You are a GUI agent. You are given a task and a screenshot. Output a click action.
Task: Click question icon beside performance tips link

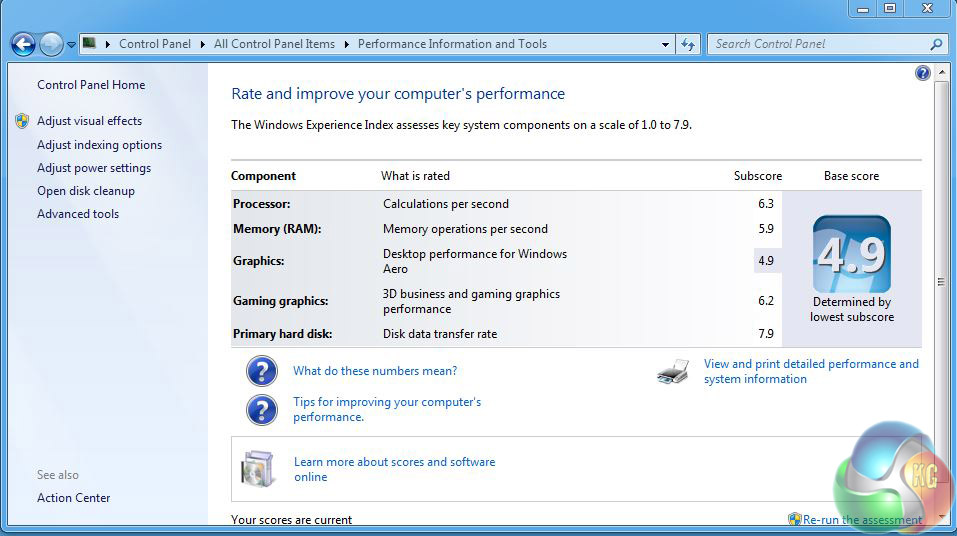(261, 410)
